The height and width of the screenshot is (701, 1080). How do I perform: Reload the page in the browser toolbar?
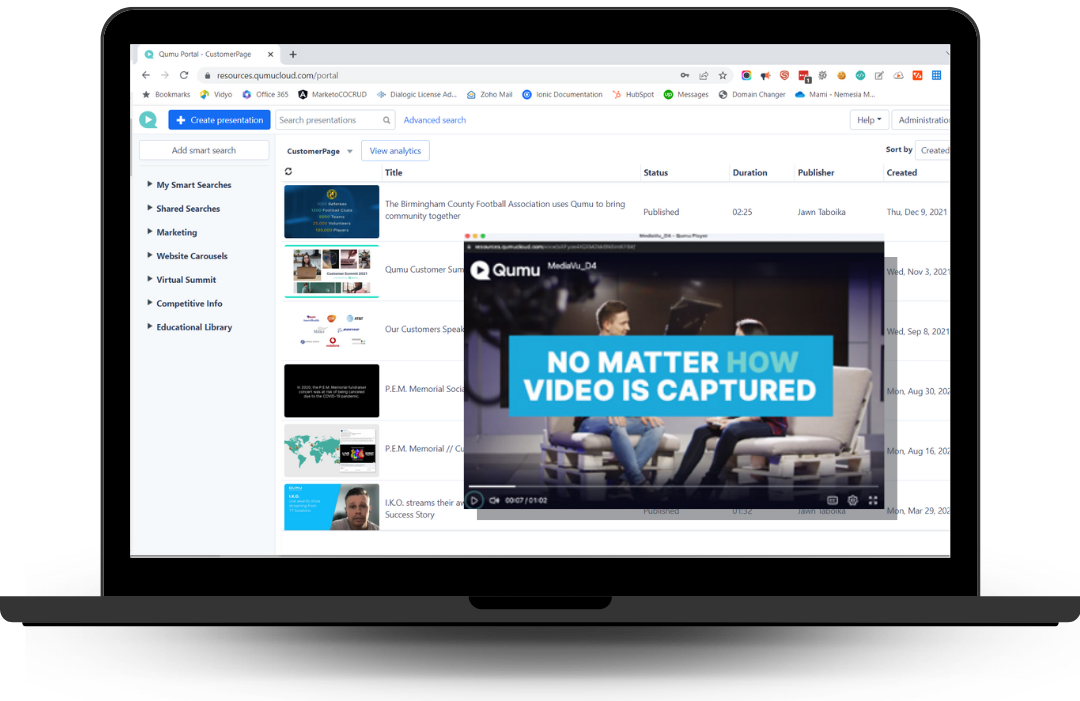tap(184, 75)
